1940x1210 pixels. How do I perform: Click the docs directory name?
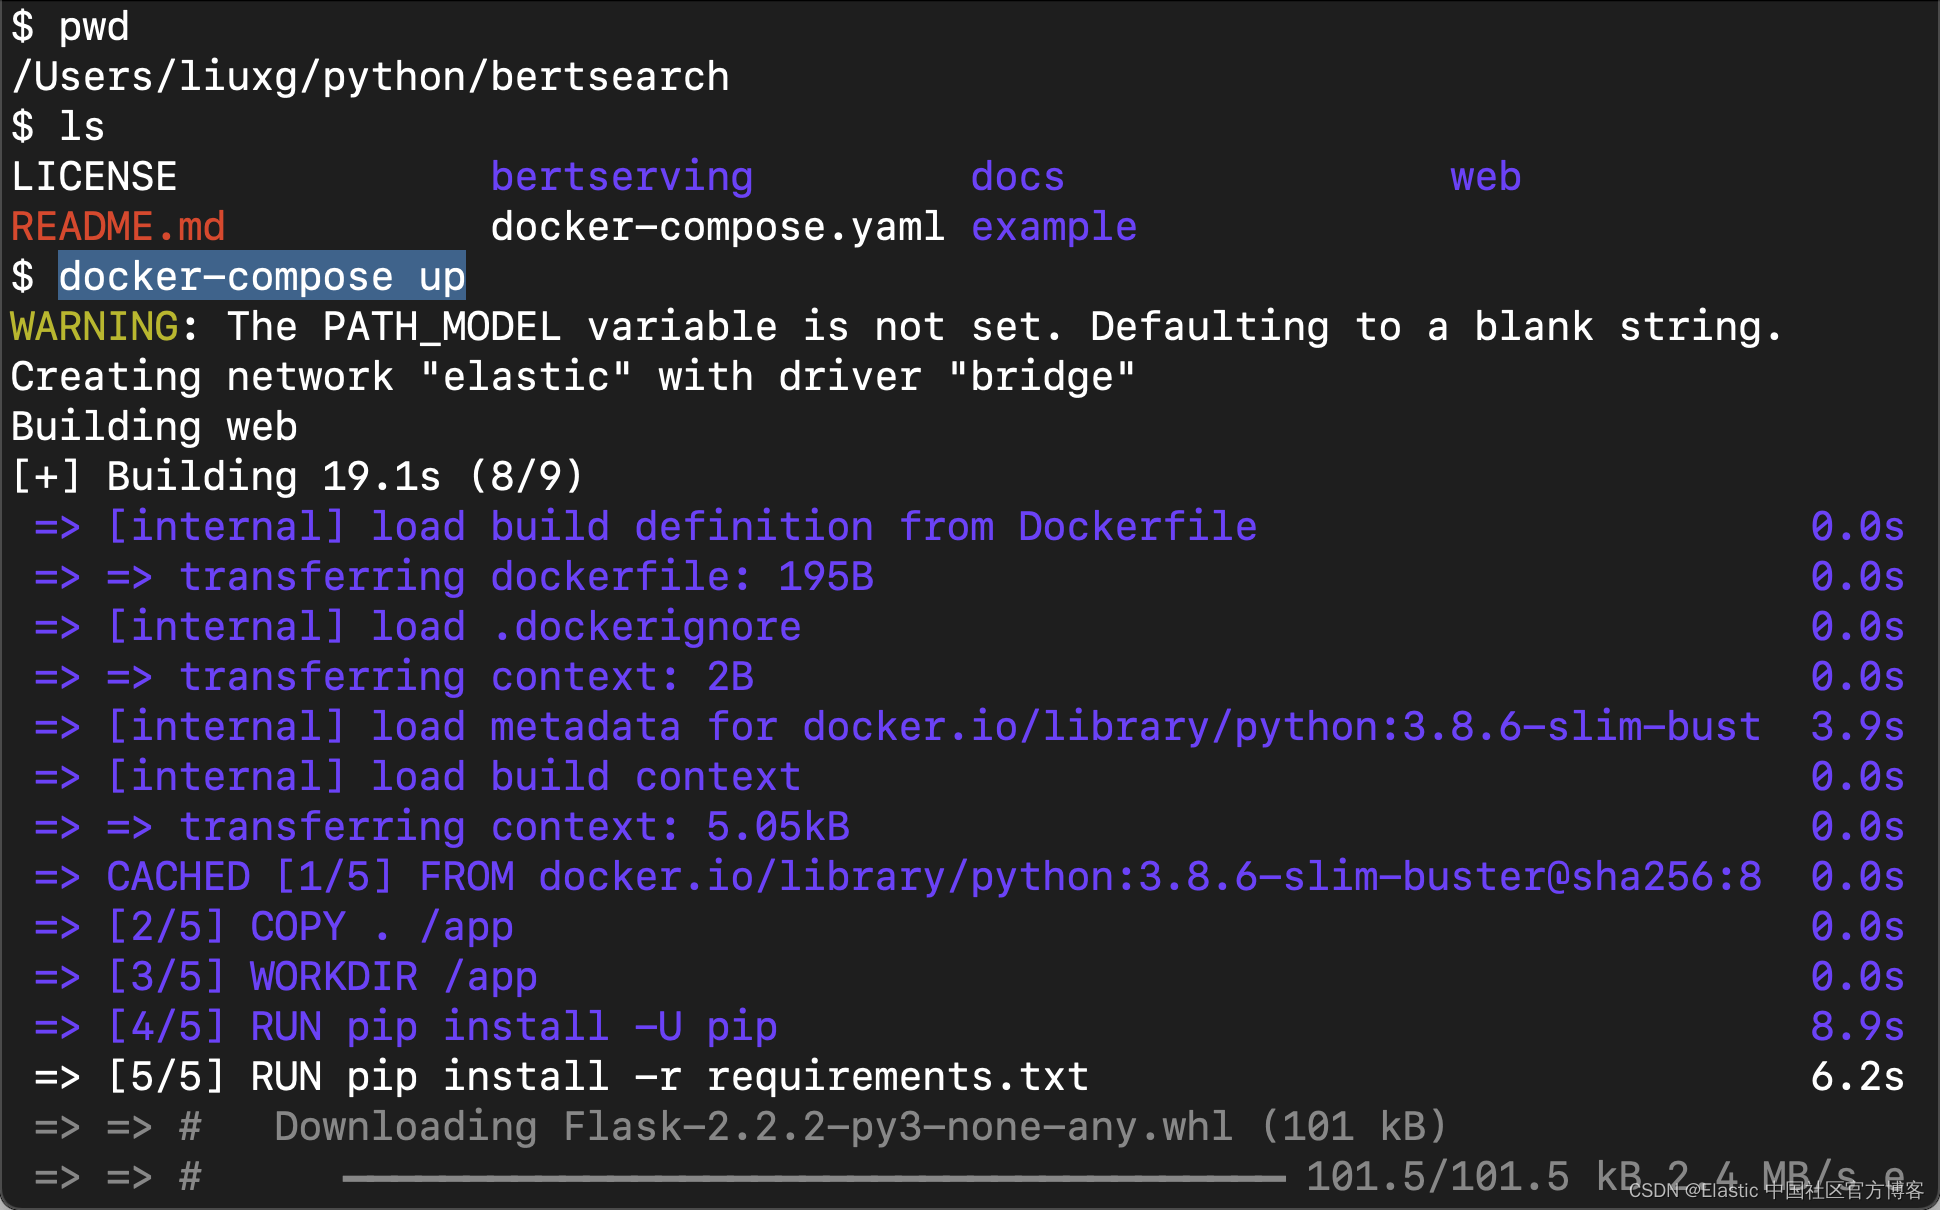[x=1017, y=177]
